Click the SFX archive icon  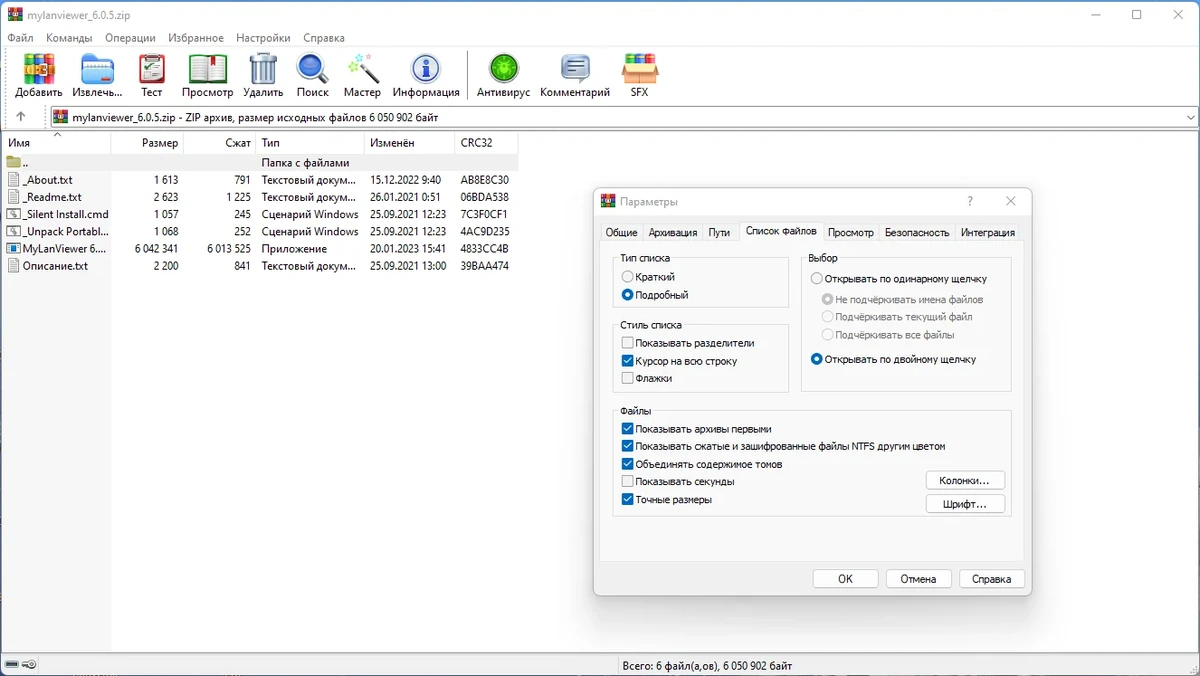639,69
